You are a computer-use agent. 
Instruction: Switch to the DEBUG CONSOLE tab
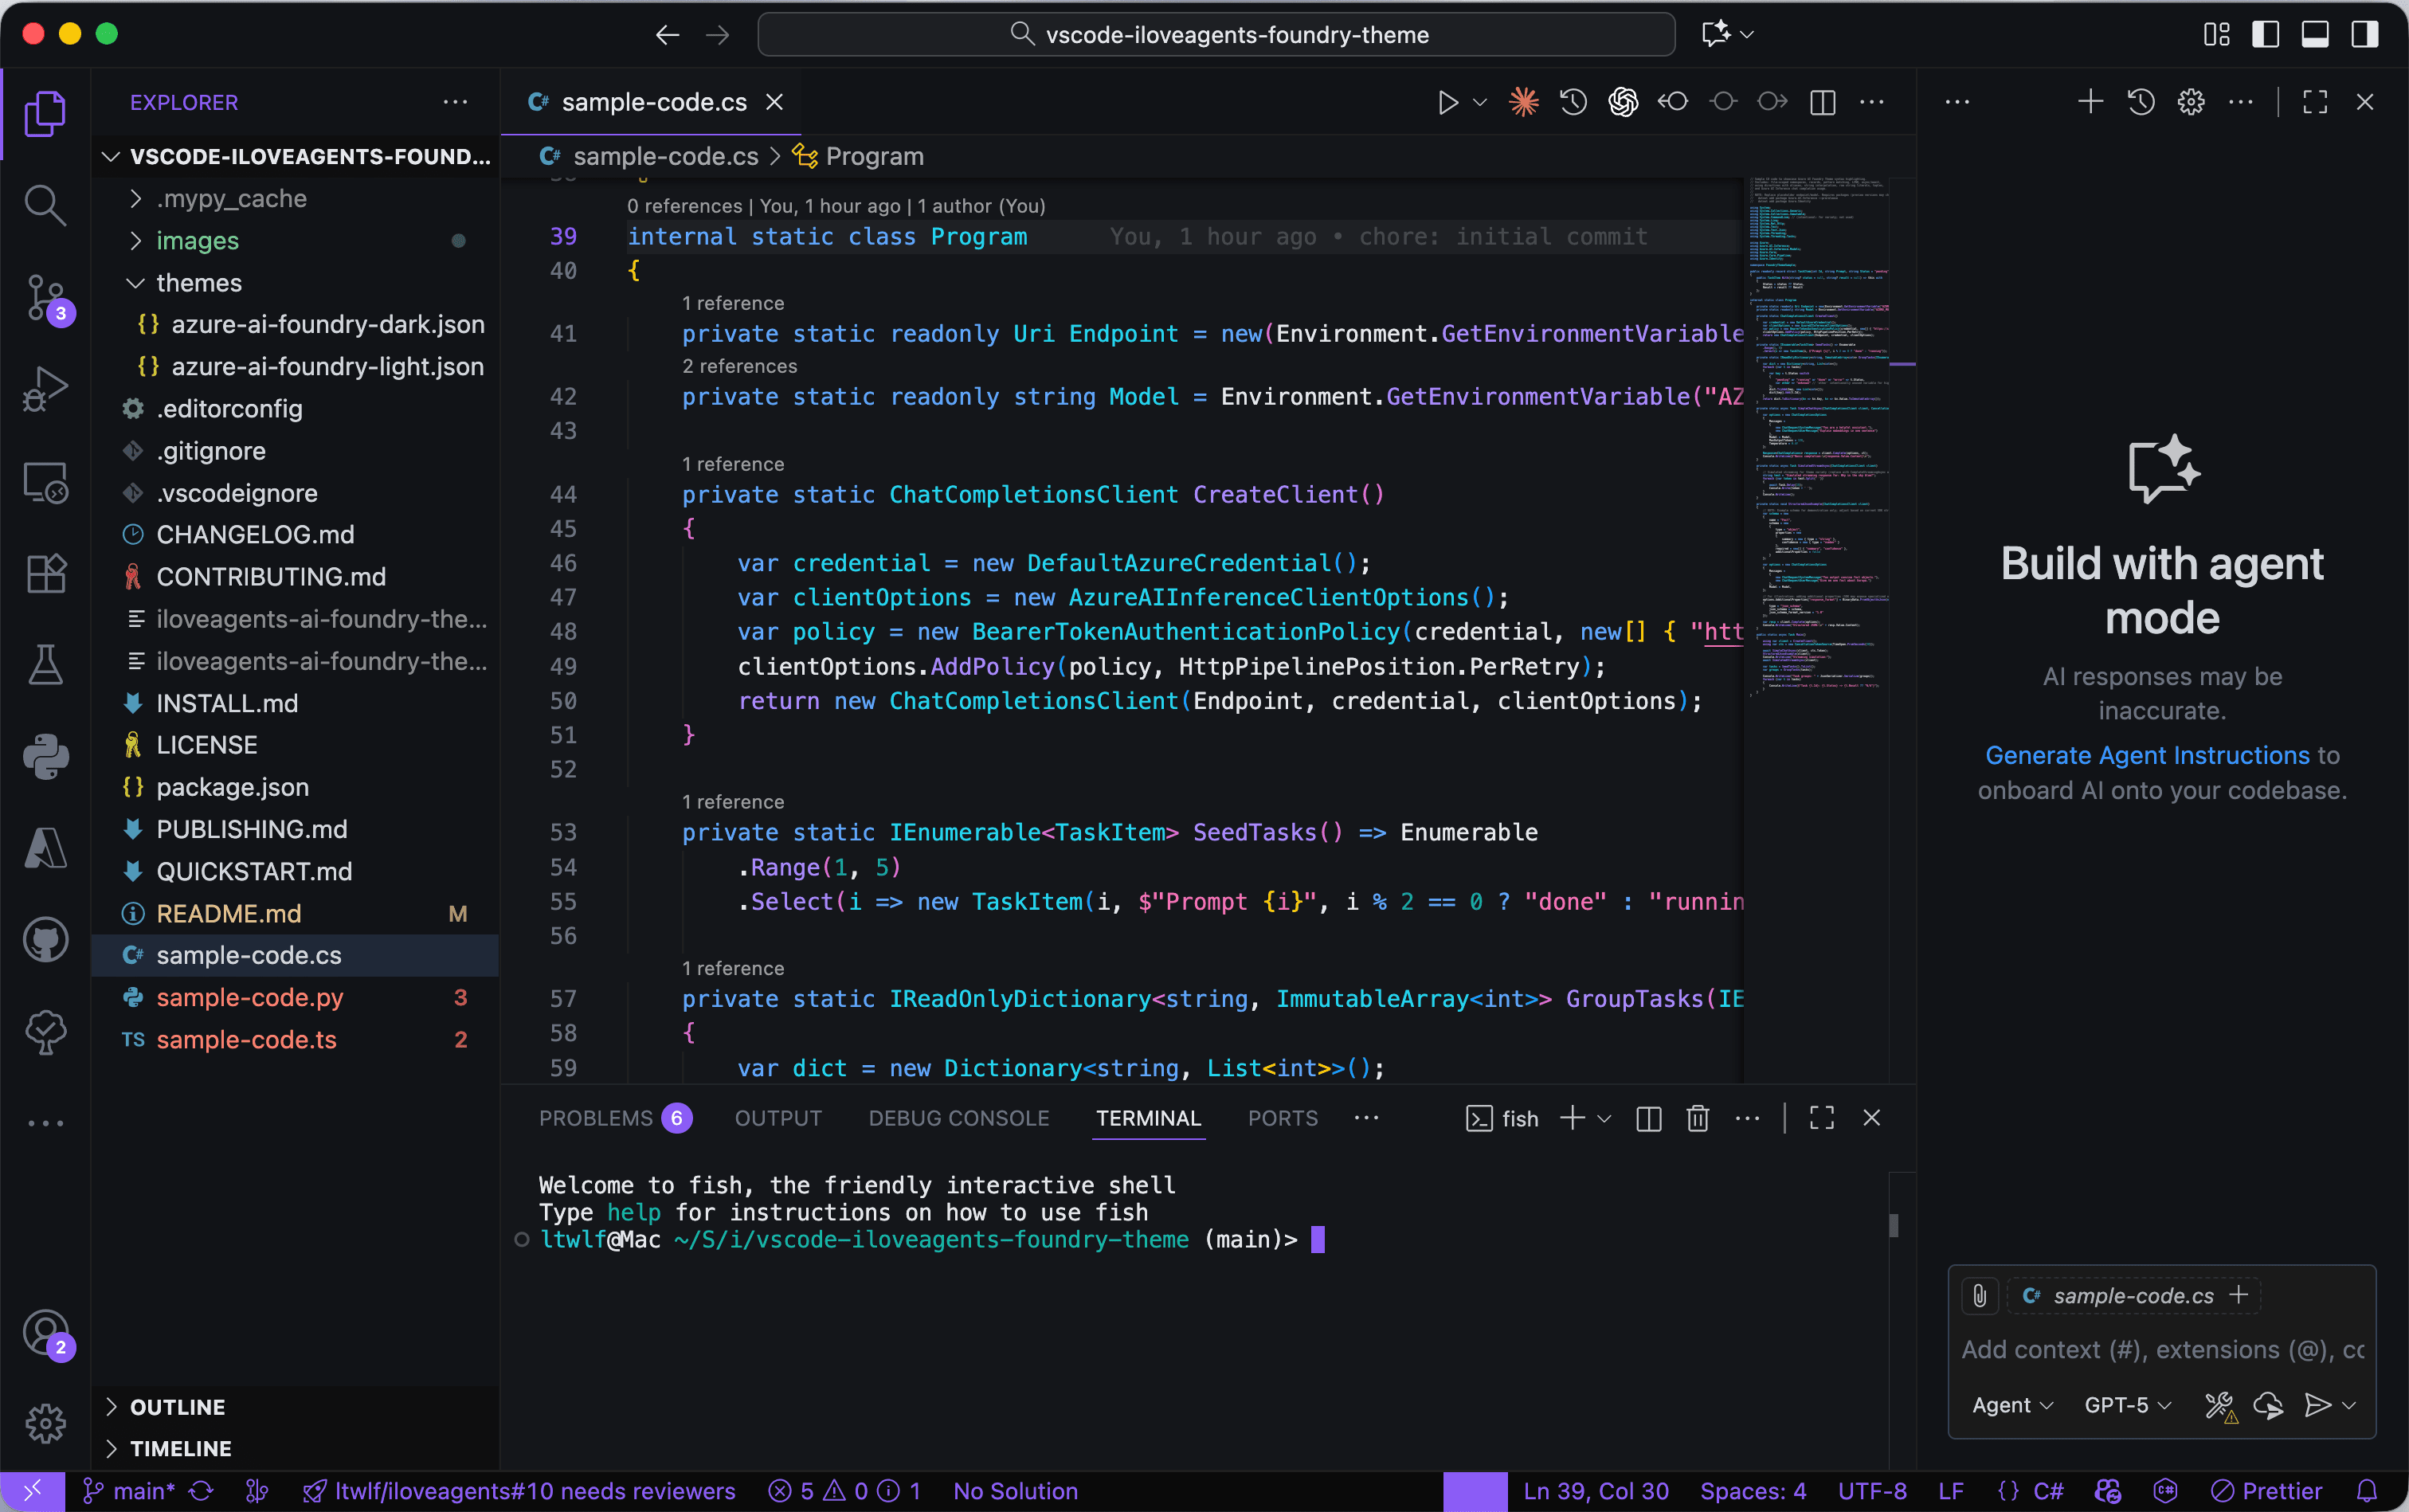958,1118
